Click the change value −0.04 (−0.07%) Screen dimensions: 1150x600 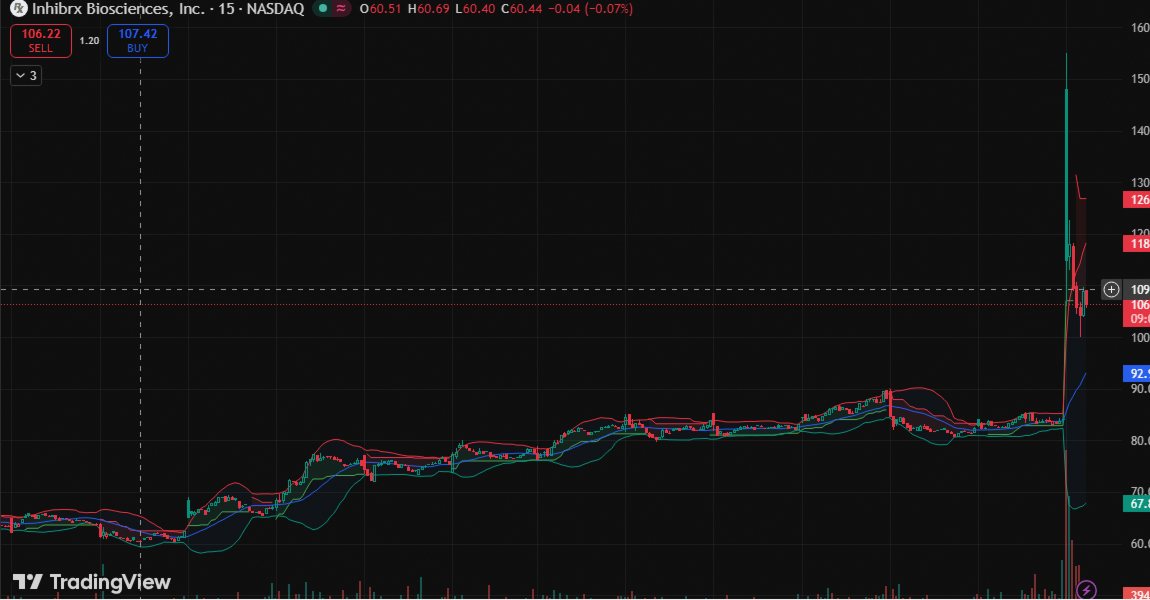click(x=590, y=9)
